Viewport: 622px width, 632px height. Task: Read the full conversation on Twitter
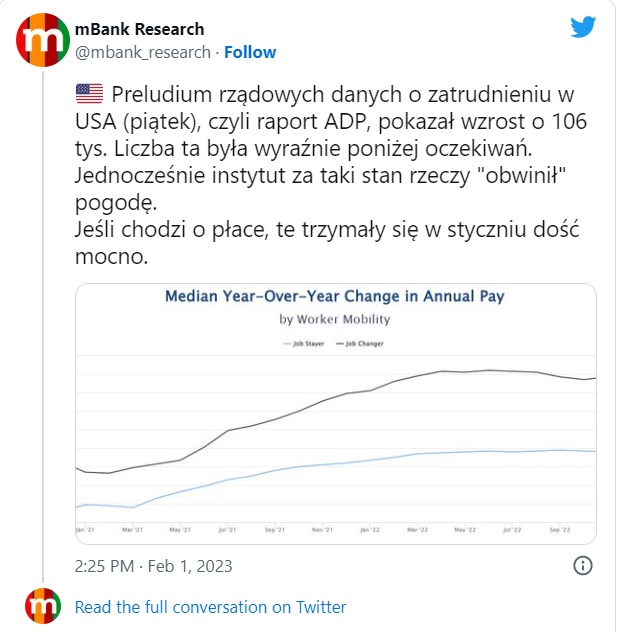click(x=210, y=607)
